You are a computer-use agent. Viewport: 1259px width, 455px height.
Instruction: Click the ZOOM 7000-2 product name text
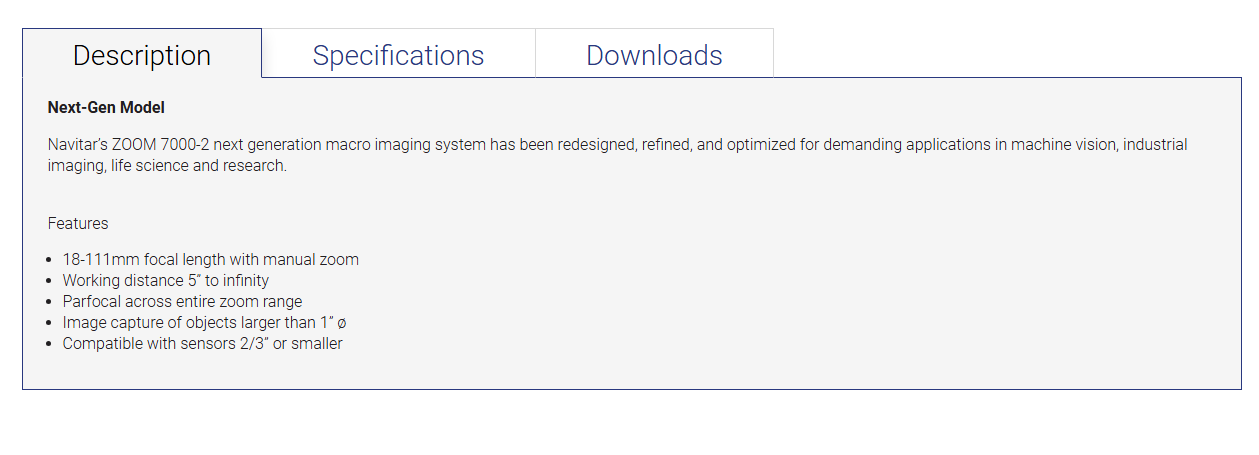click(x=162, y=144)
